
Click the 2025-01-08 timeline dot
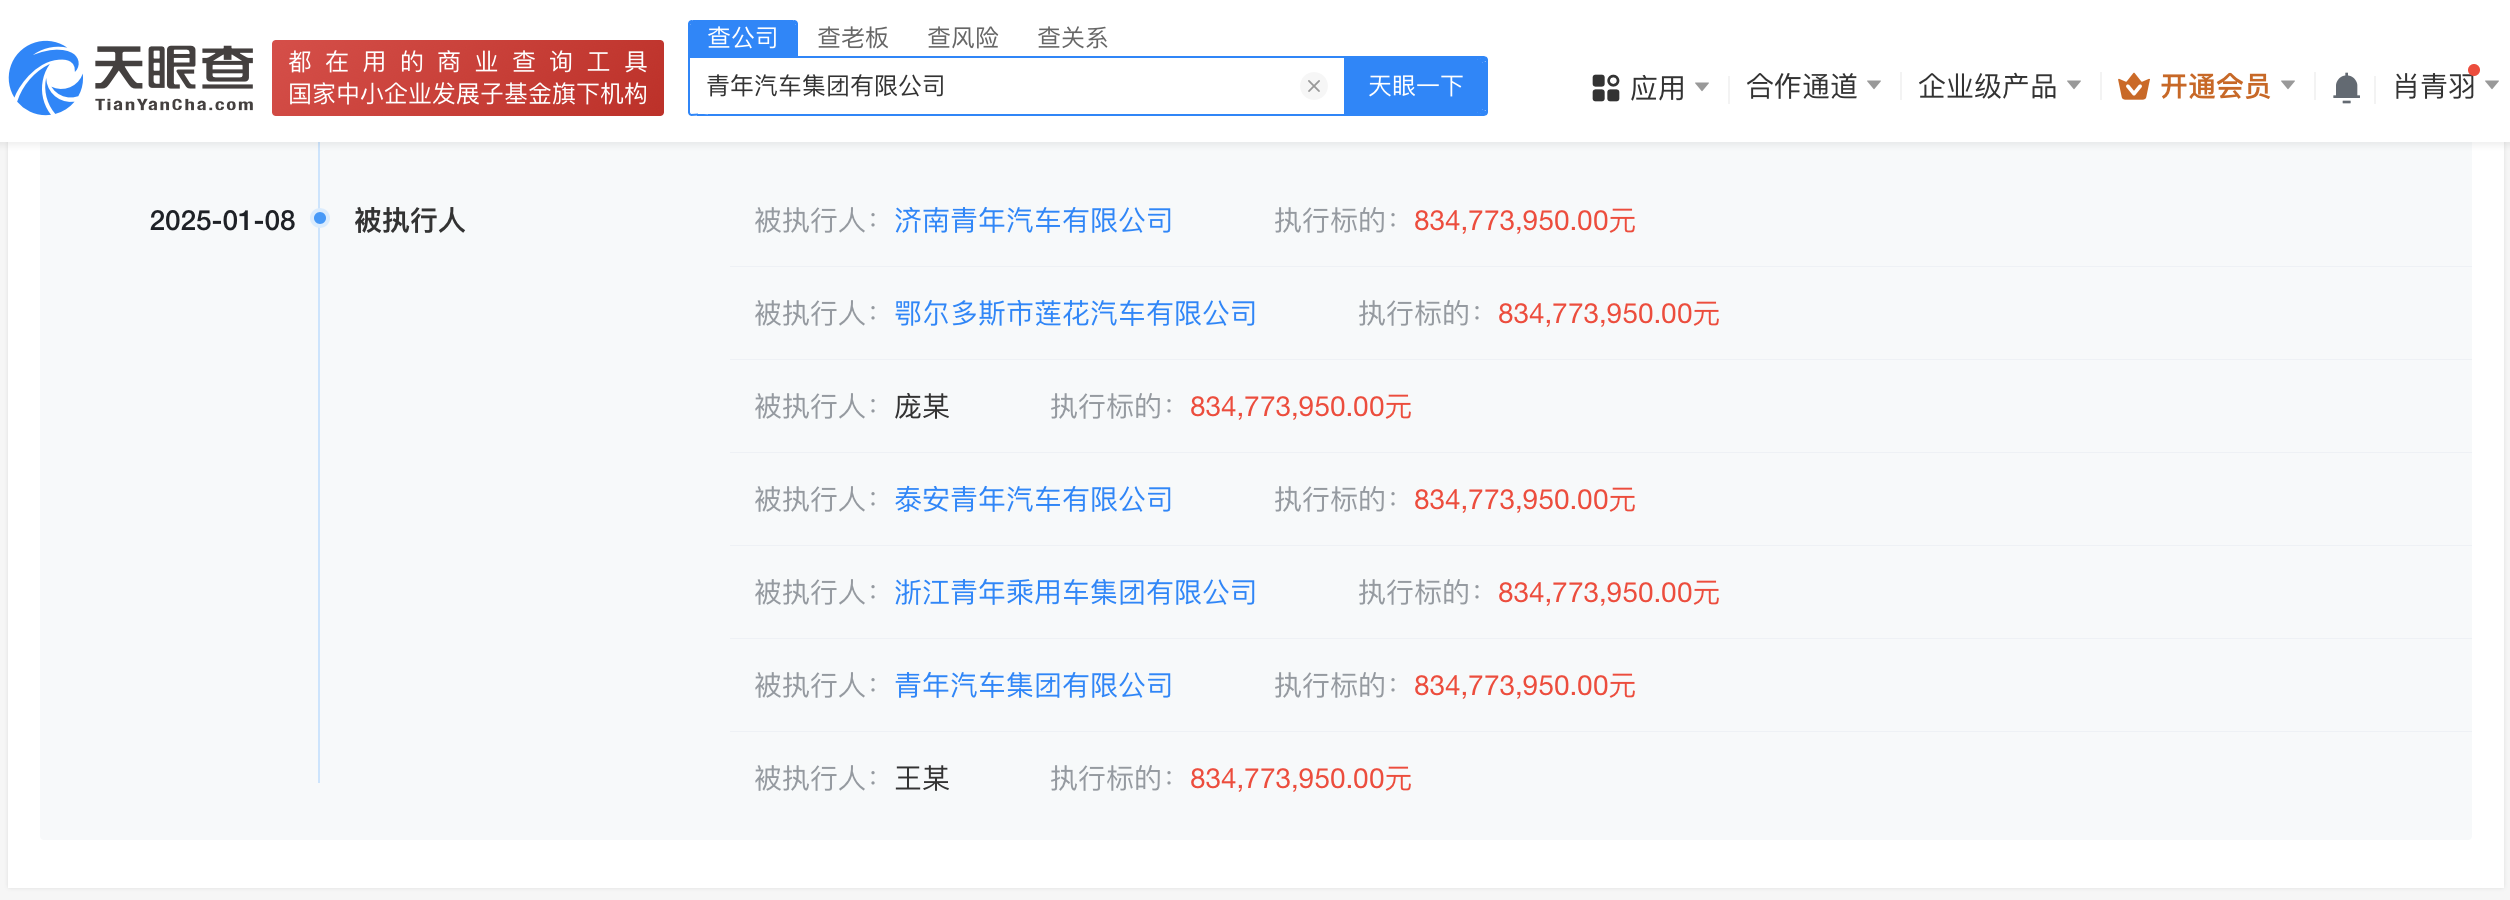pos(320,218)
